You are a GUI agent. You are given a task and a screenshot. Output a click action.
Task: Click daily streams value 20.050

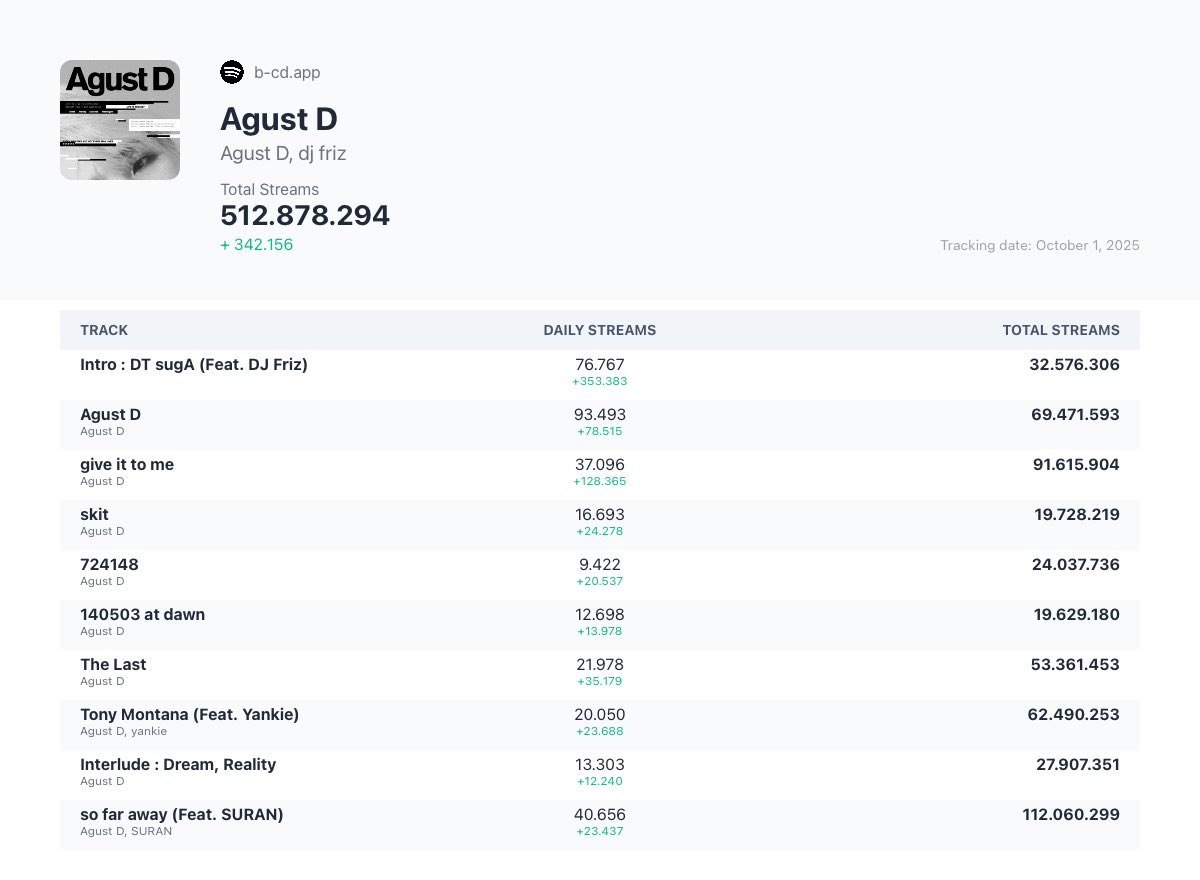coord(600,715)
